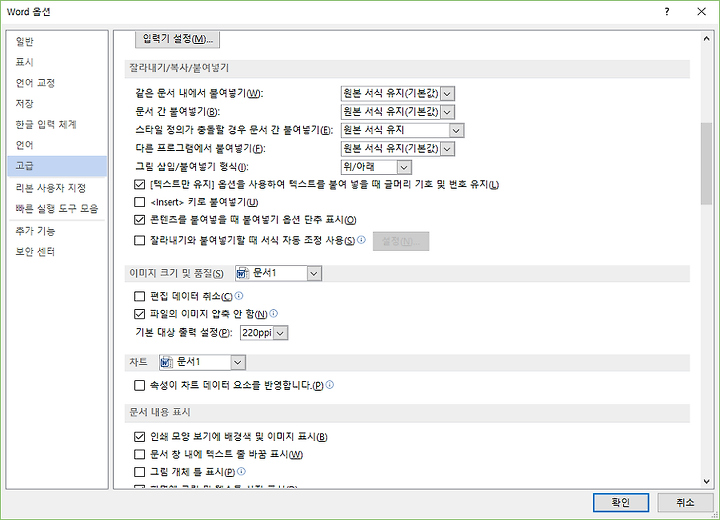
Task: Open 빠른 실행 도구 모음 category
Action: pos(57,208)
